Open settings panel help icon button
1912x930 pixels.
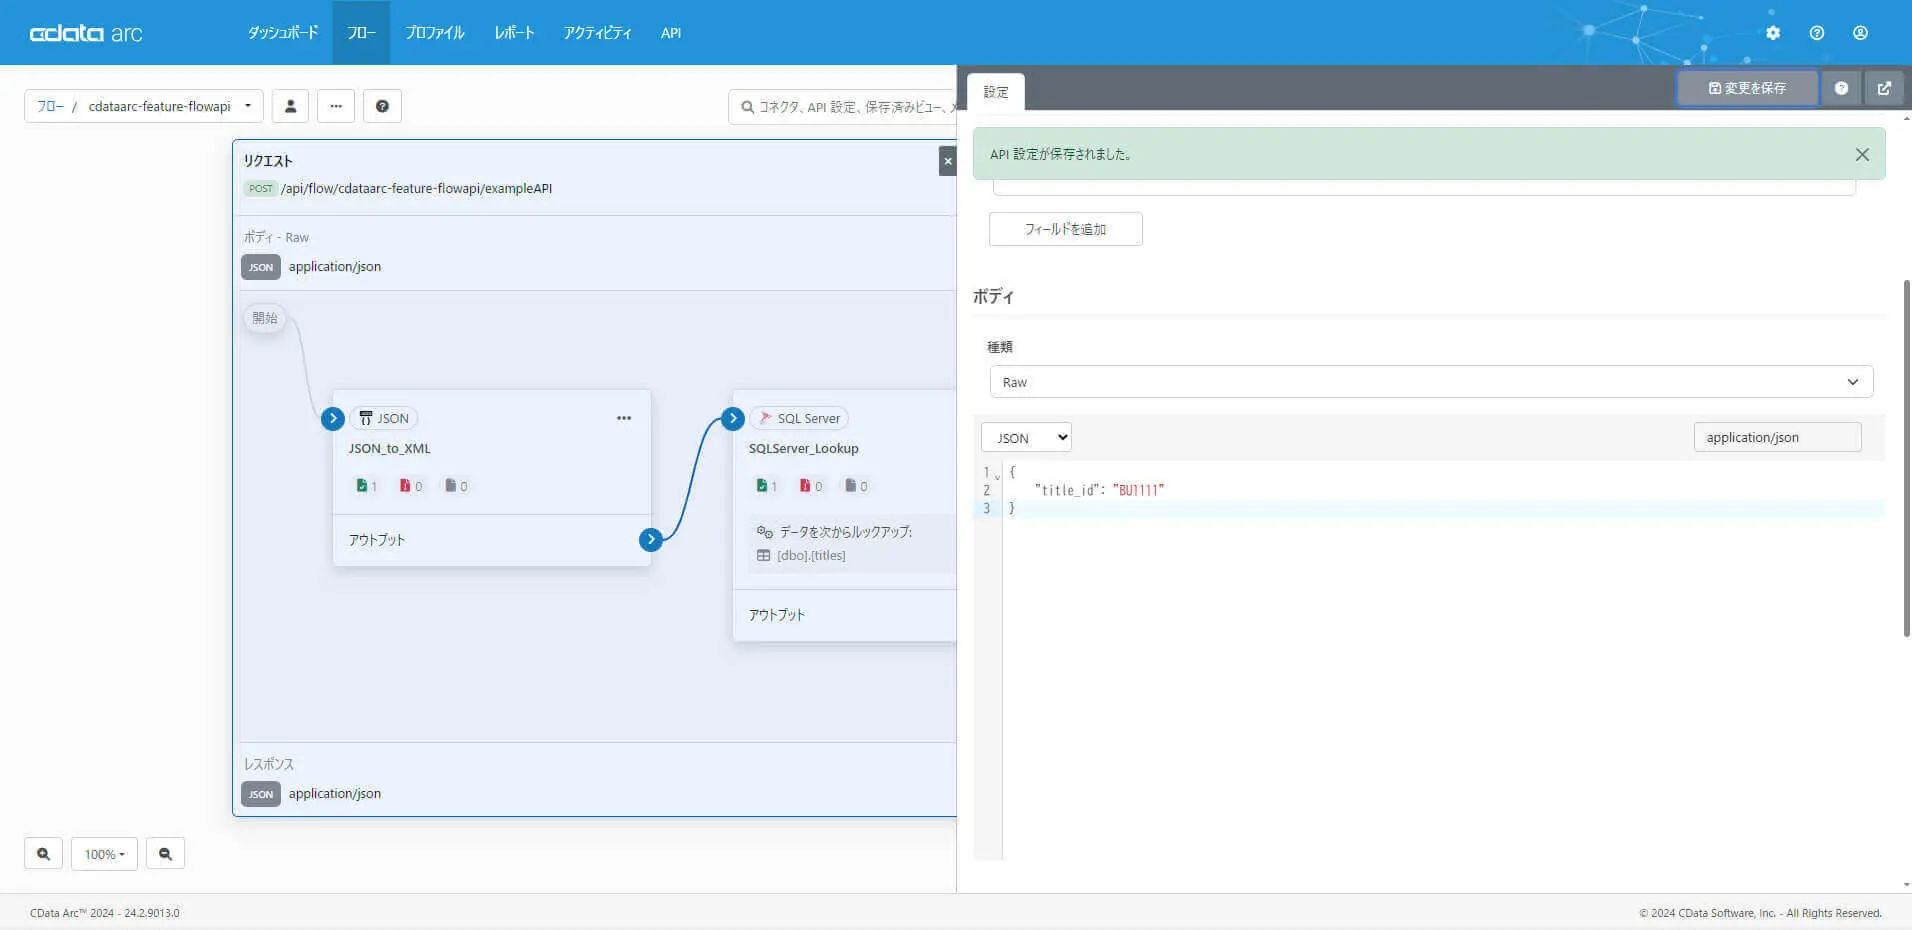(x=1841, y=88)
